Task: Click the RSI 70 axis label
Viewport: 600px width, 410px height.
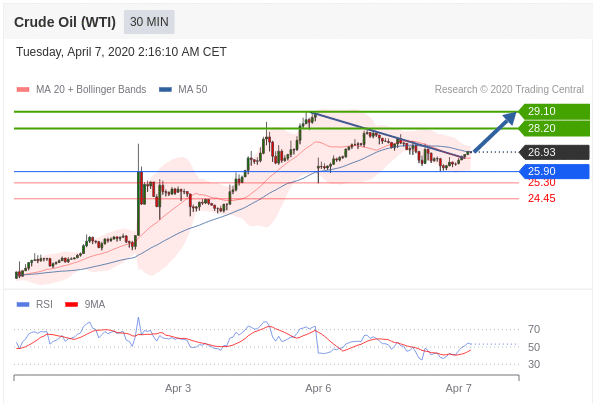Action: (x=534, y=329)
